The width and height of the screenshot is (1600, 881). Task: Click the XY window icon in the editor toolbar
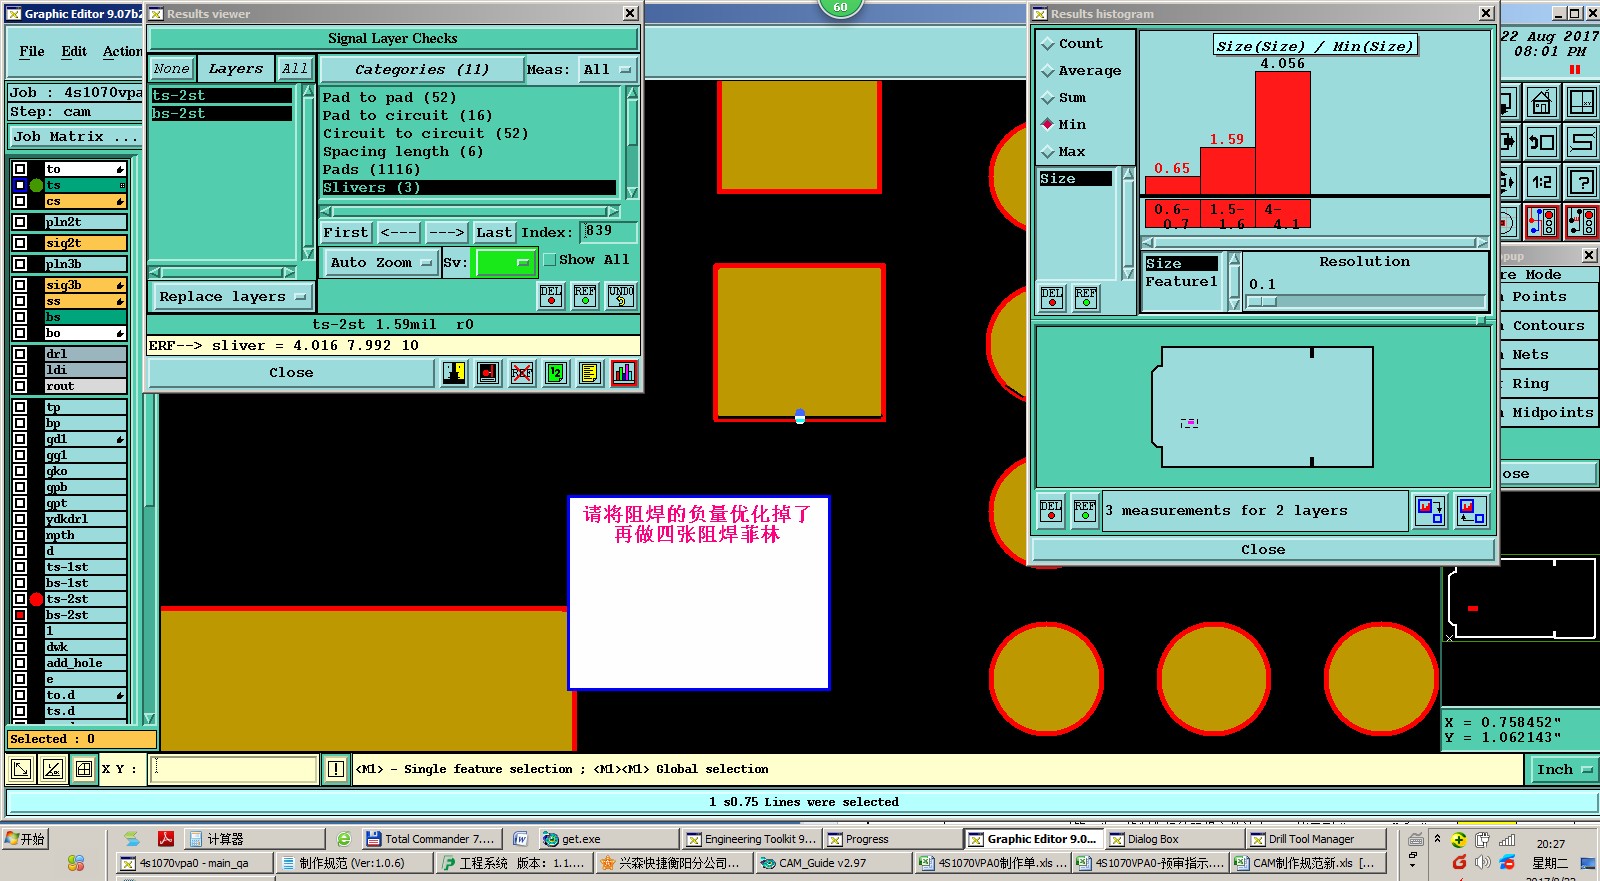(x=1582, y=103)
